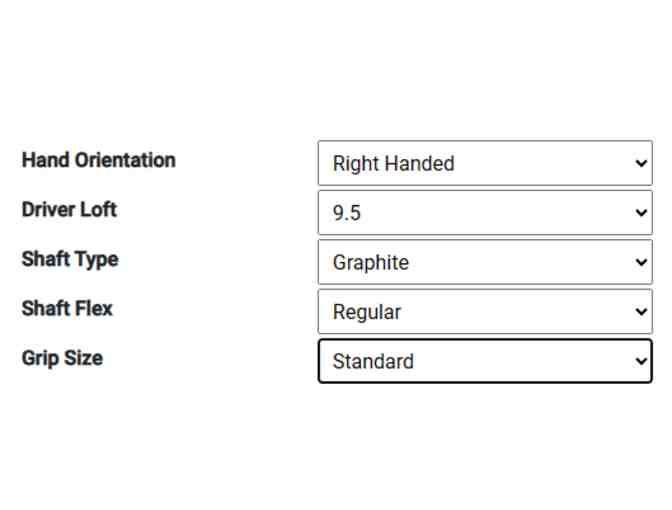
Task: Click the 9.5 loft value text
Action: pyautogui.click(x=347, y=214)
